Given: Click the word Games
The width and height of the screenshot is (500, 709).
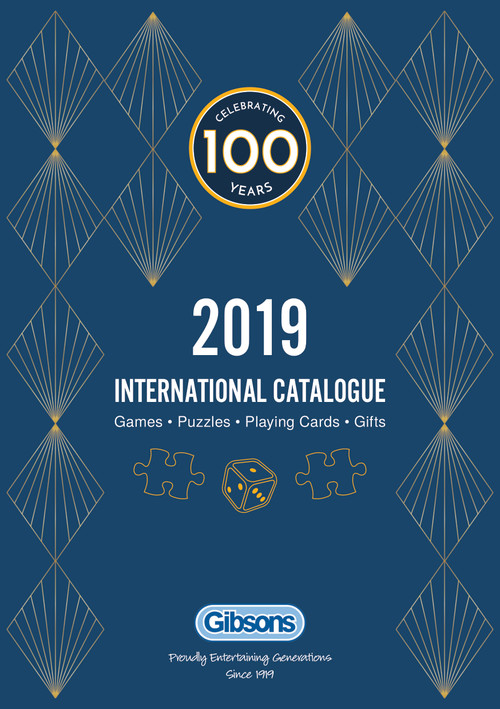Looking at the screenshot, I should (x=138, y=422).
